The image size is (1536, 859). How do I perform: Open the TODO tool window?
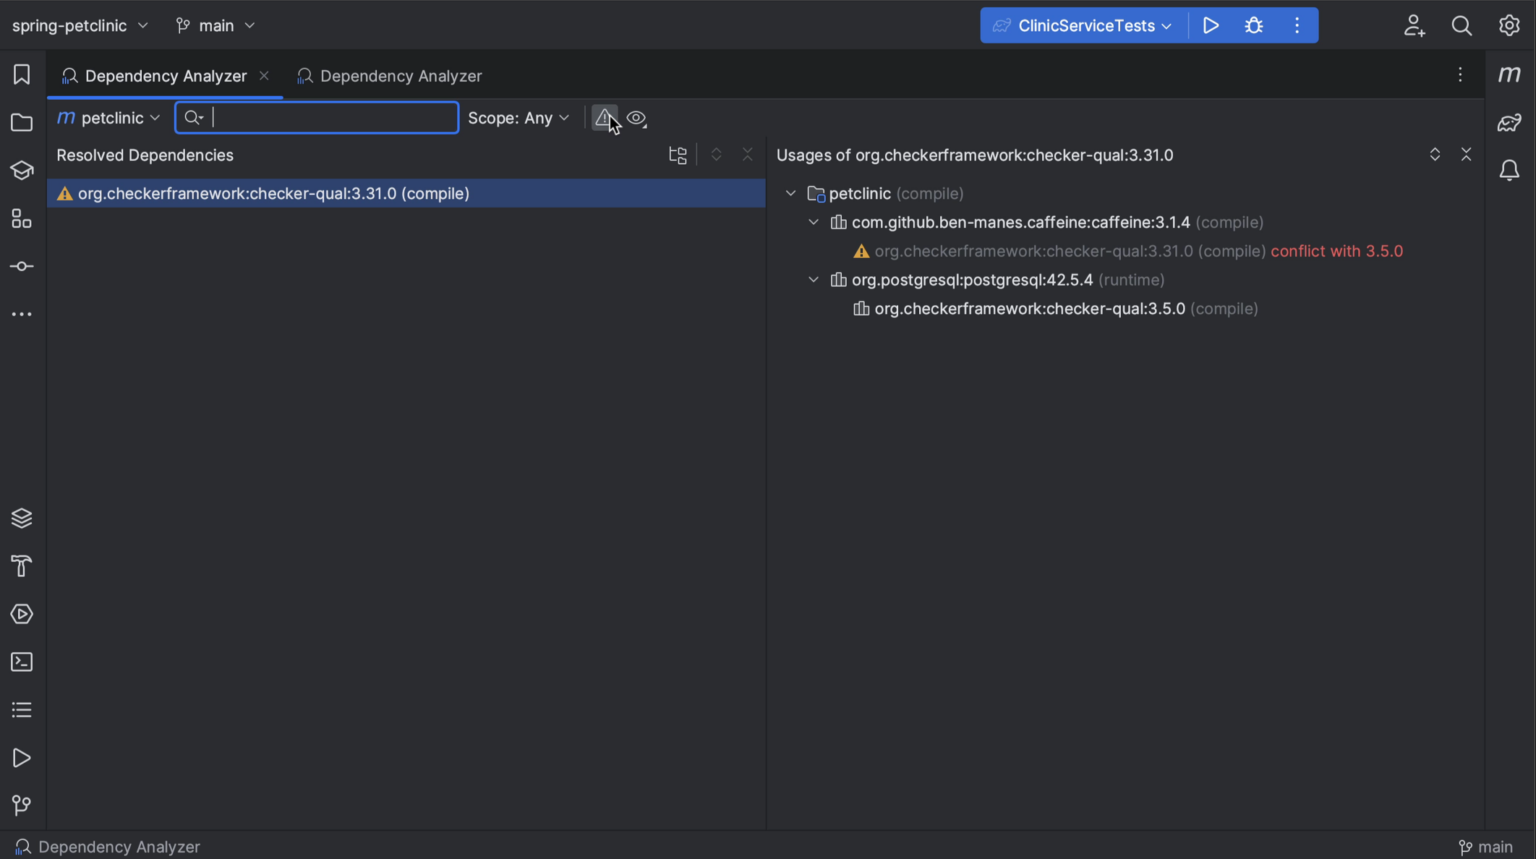(x=21, y=709)
